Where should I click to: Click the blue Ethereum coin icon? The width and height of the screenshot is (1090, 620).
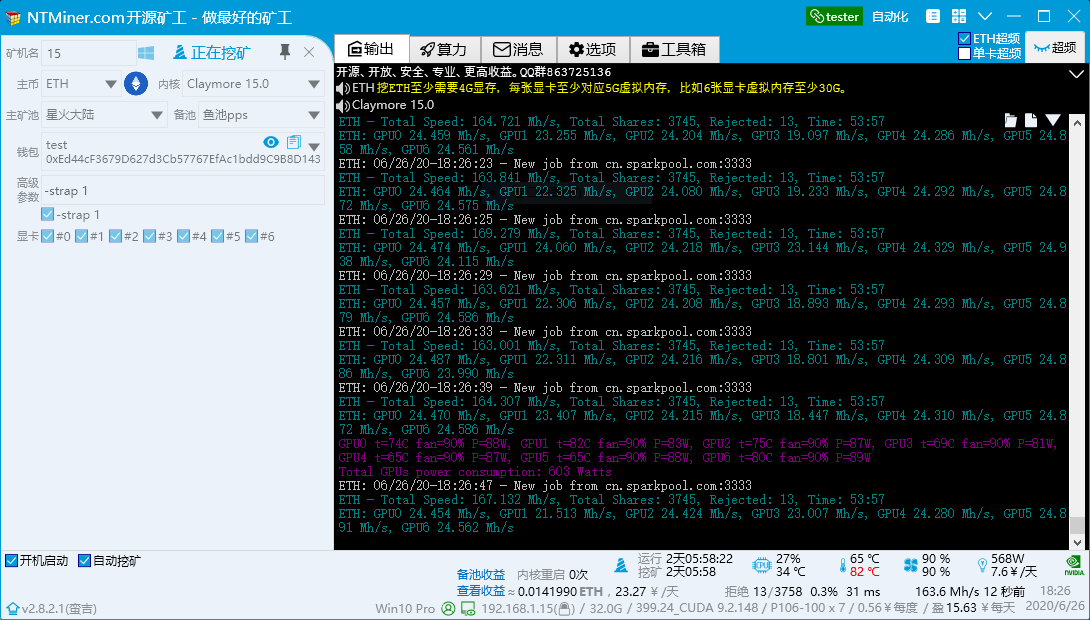(136, 84)
